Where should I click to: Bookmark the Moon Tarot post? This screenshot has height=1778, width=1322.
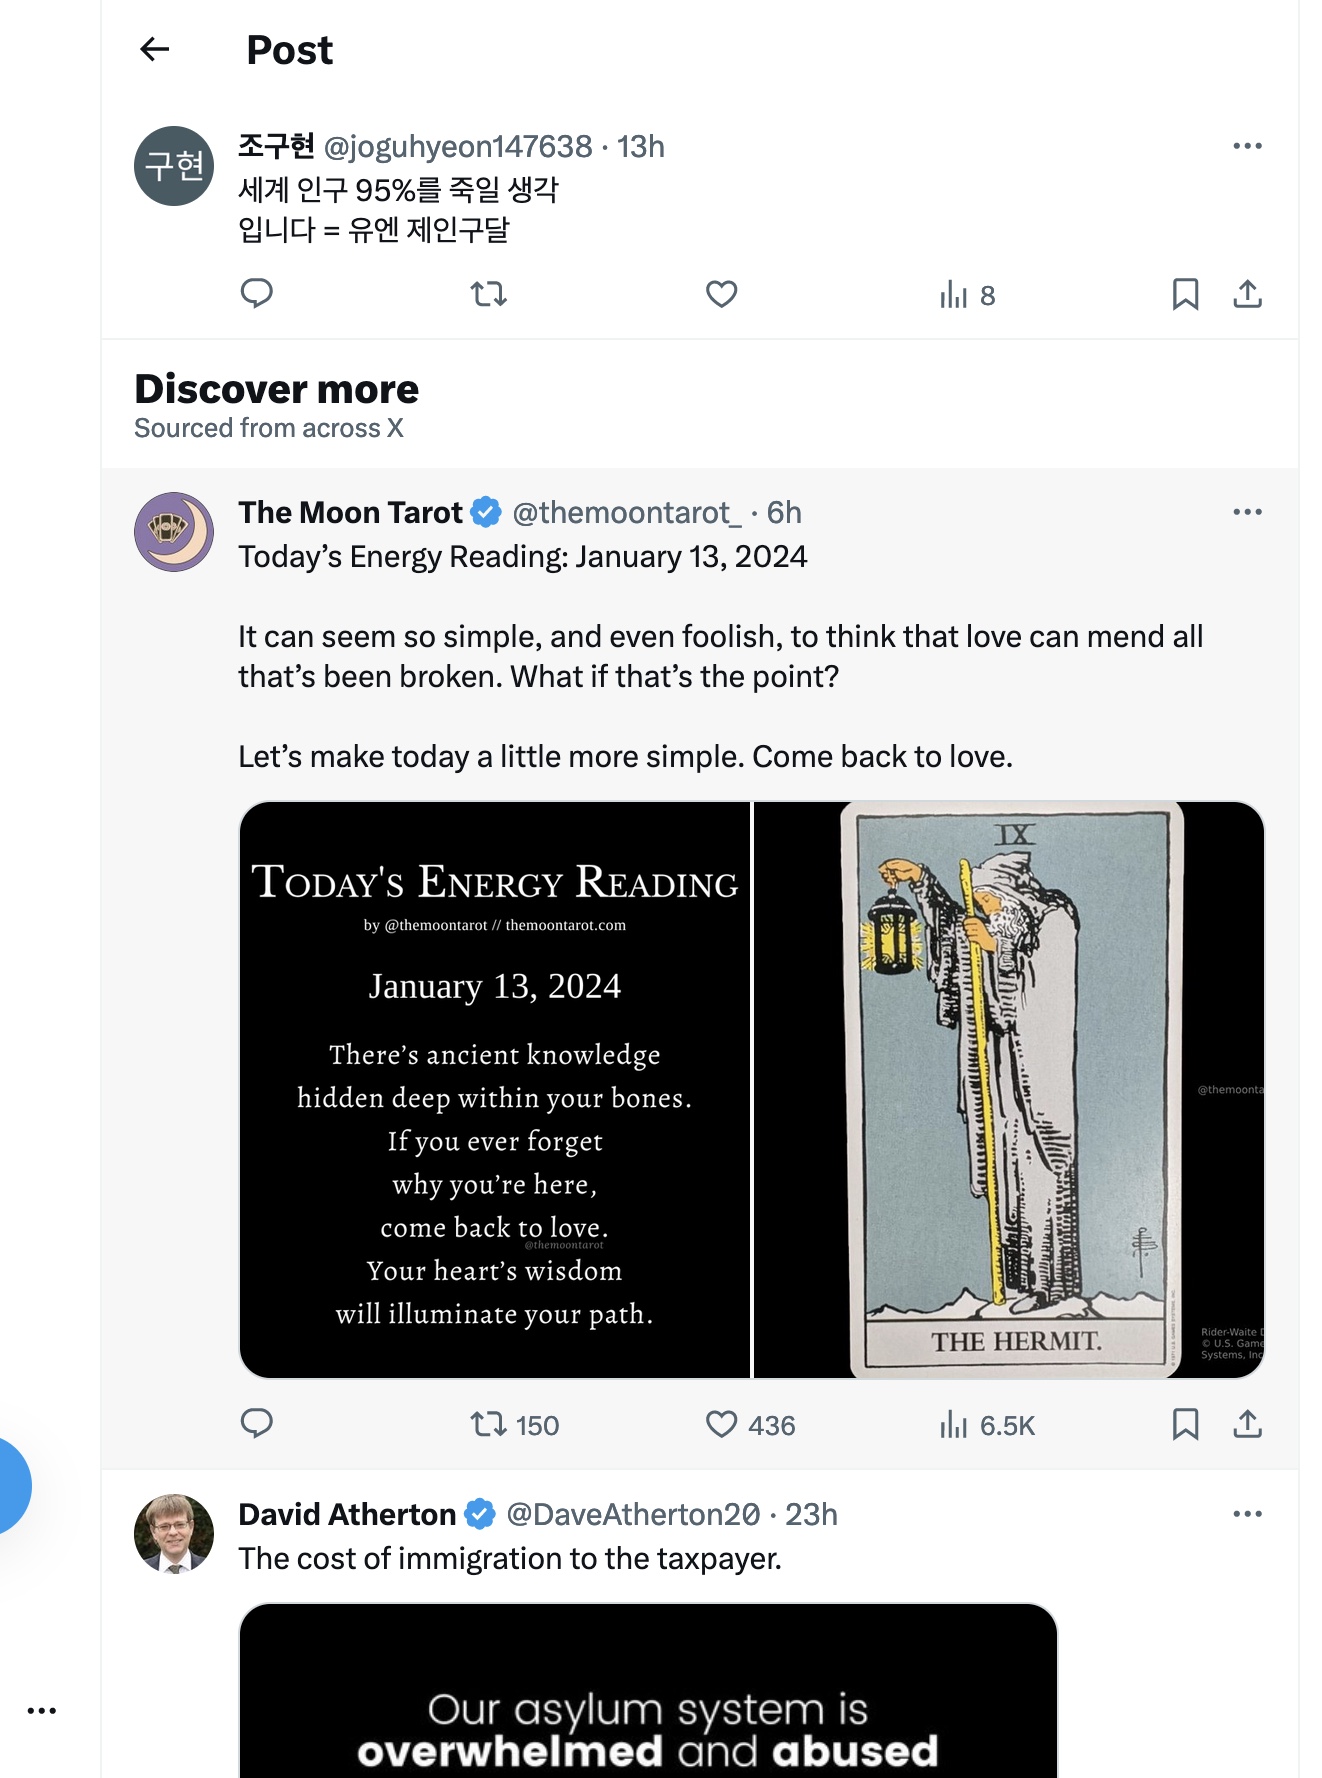1185,1424
